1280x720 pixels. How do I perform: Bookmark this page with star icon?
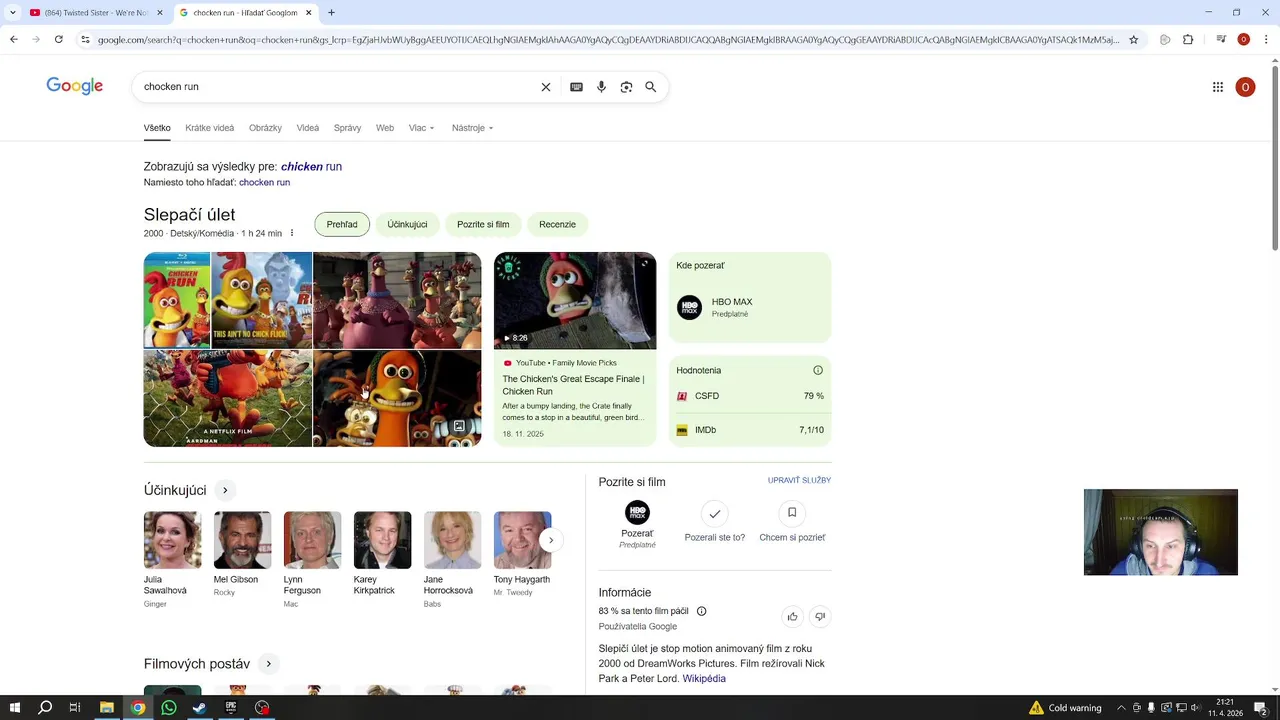(1133, 40)
